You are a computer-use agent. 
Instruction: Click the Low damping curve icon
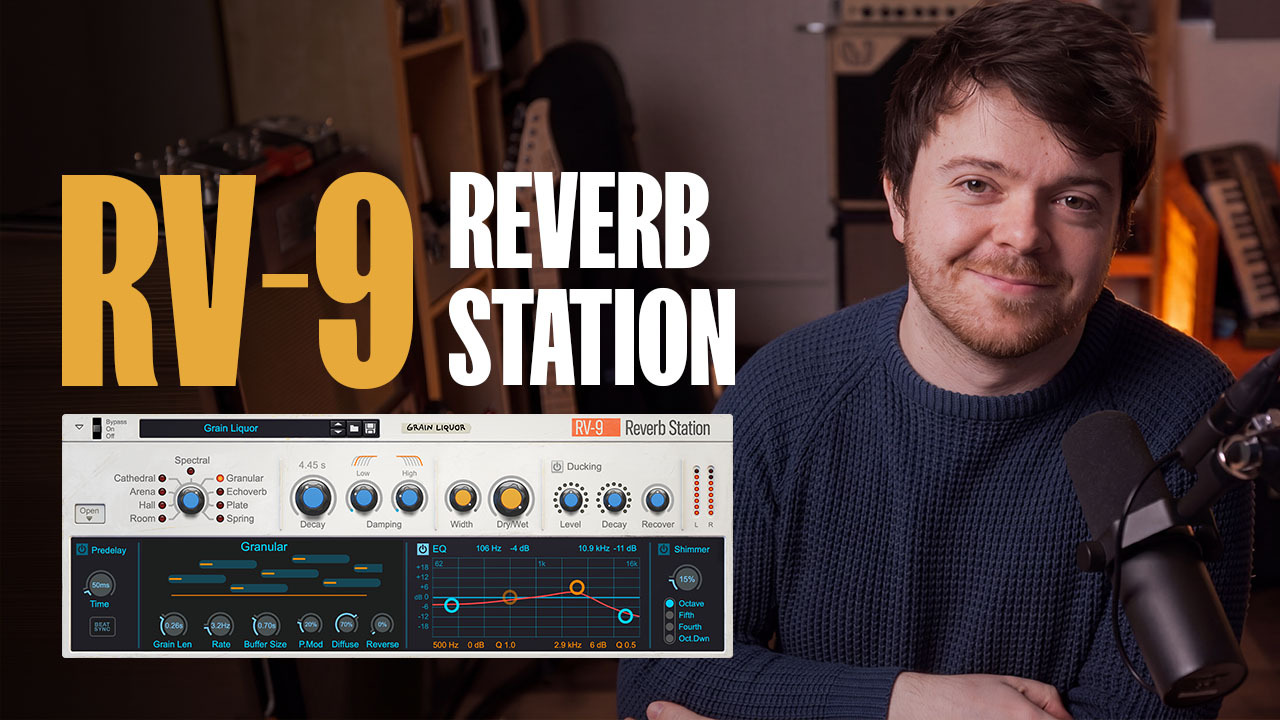coord(363,462)
